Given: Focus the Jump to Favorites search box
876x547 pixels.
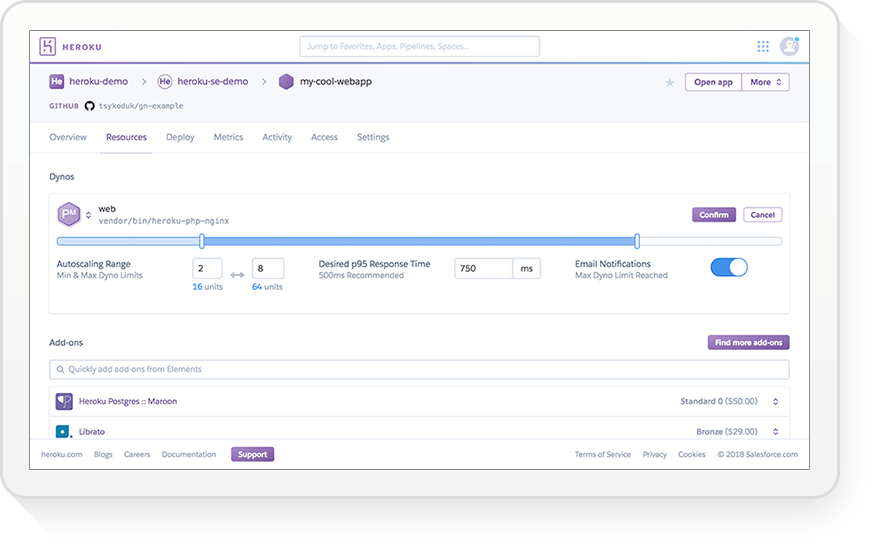Looking at the screenshot, I should (420, 46).
